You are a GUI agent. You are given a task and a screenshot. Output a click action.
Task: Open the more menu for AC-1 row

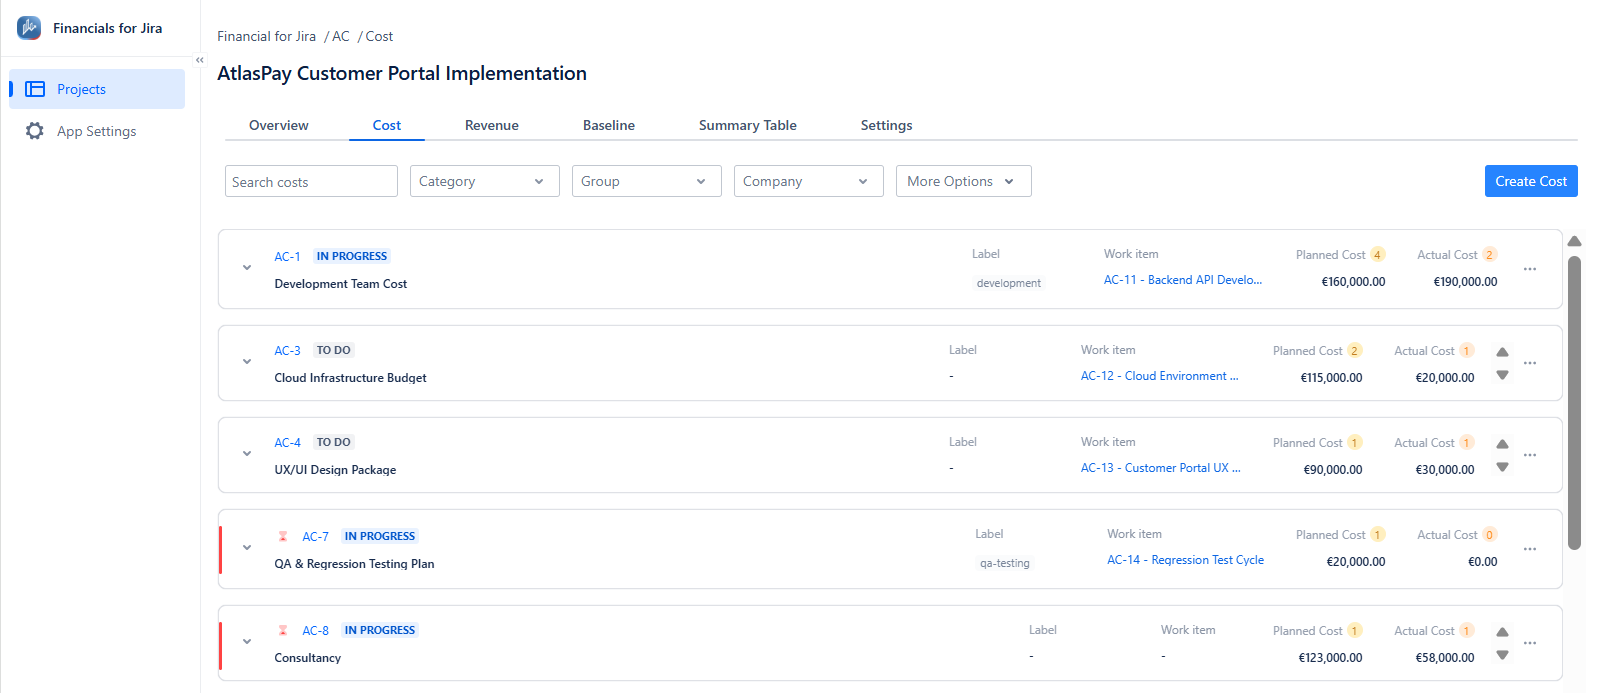point(1530,269)
